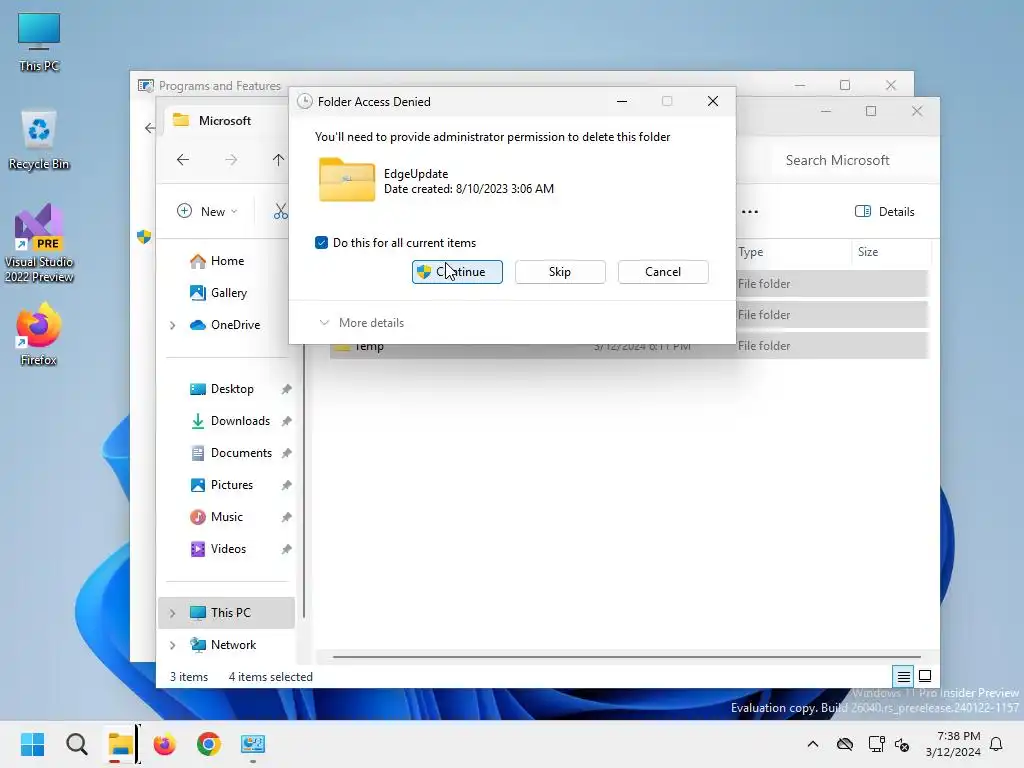Image resolution: width=1024 pixels, height=768 pixels.
Task: Click the pin icon next to Desktop
Action: pyautogui.click(x=286, y=389)
